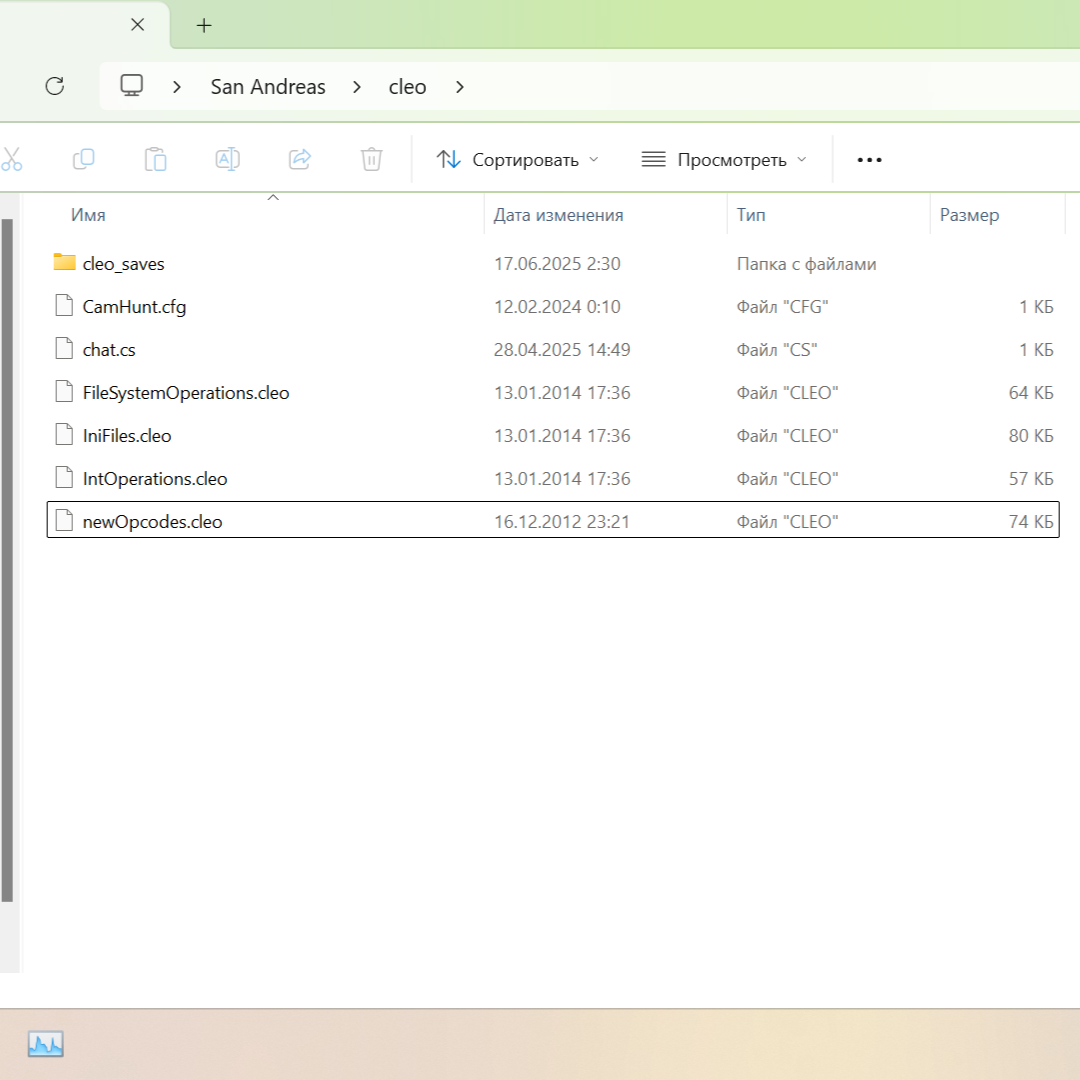Image resolution: width=1080 pixels, height=1080 pixels.
Task: Click the Cut scissors icon
Action: coord(11,159)
